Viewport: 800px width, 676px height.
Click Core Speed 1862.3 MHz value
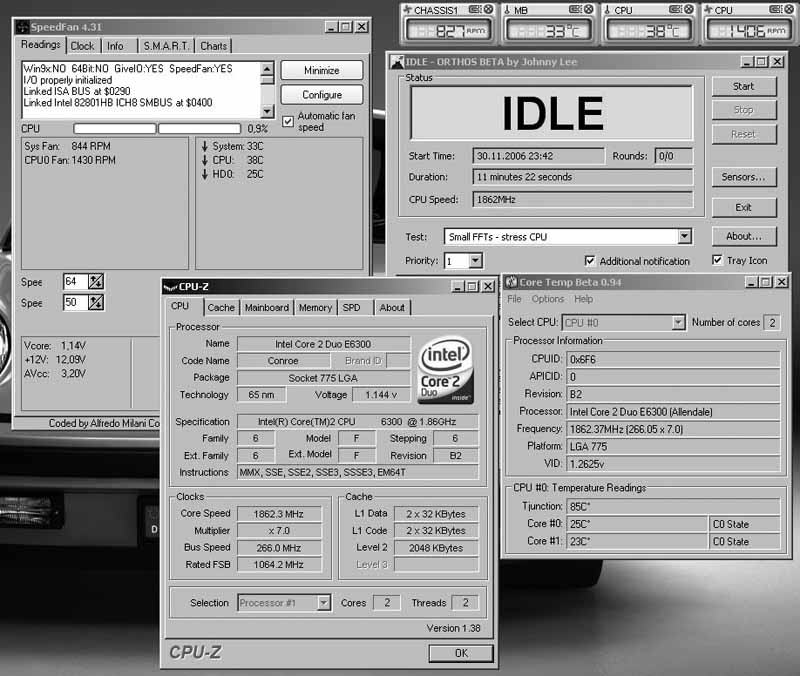(x=279, y=514)
